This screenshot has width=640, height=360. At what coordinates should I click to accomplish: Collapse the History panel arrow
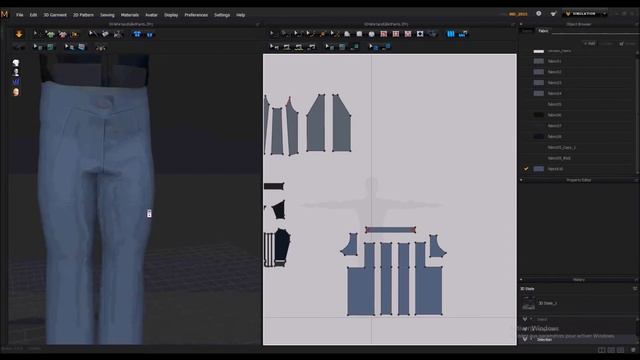(x=521, y=280)
